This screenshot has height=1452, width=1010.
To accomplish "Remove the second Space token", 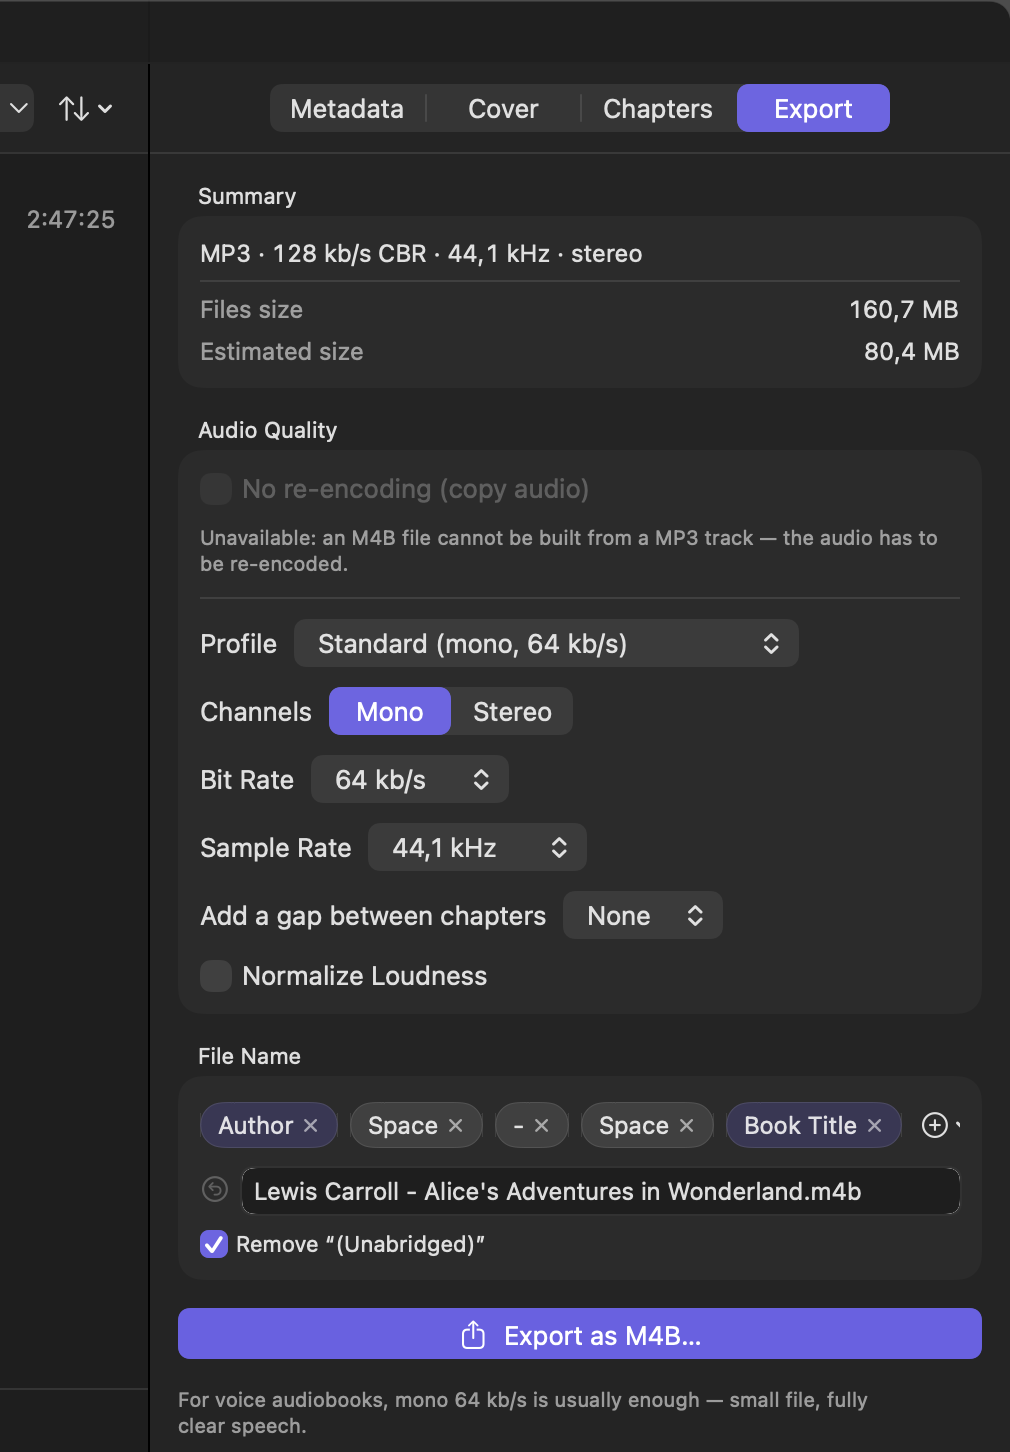I will tap(687, 1126).
